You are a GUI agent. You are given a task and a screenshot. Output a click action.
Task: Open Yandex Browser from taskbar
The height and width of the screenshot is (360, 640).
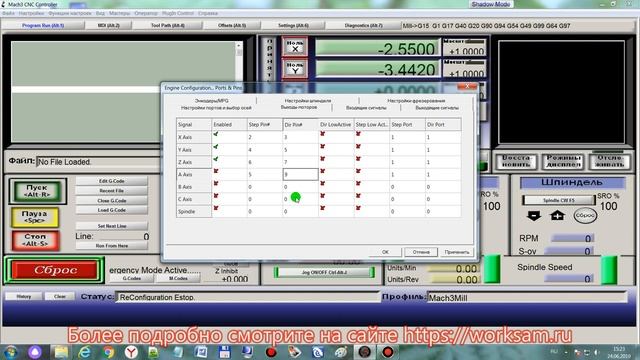(x=131, y=352)
